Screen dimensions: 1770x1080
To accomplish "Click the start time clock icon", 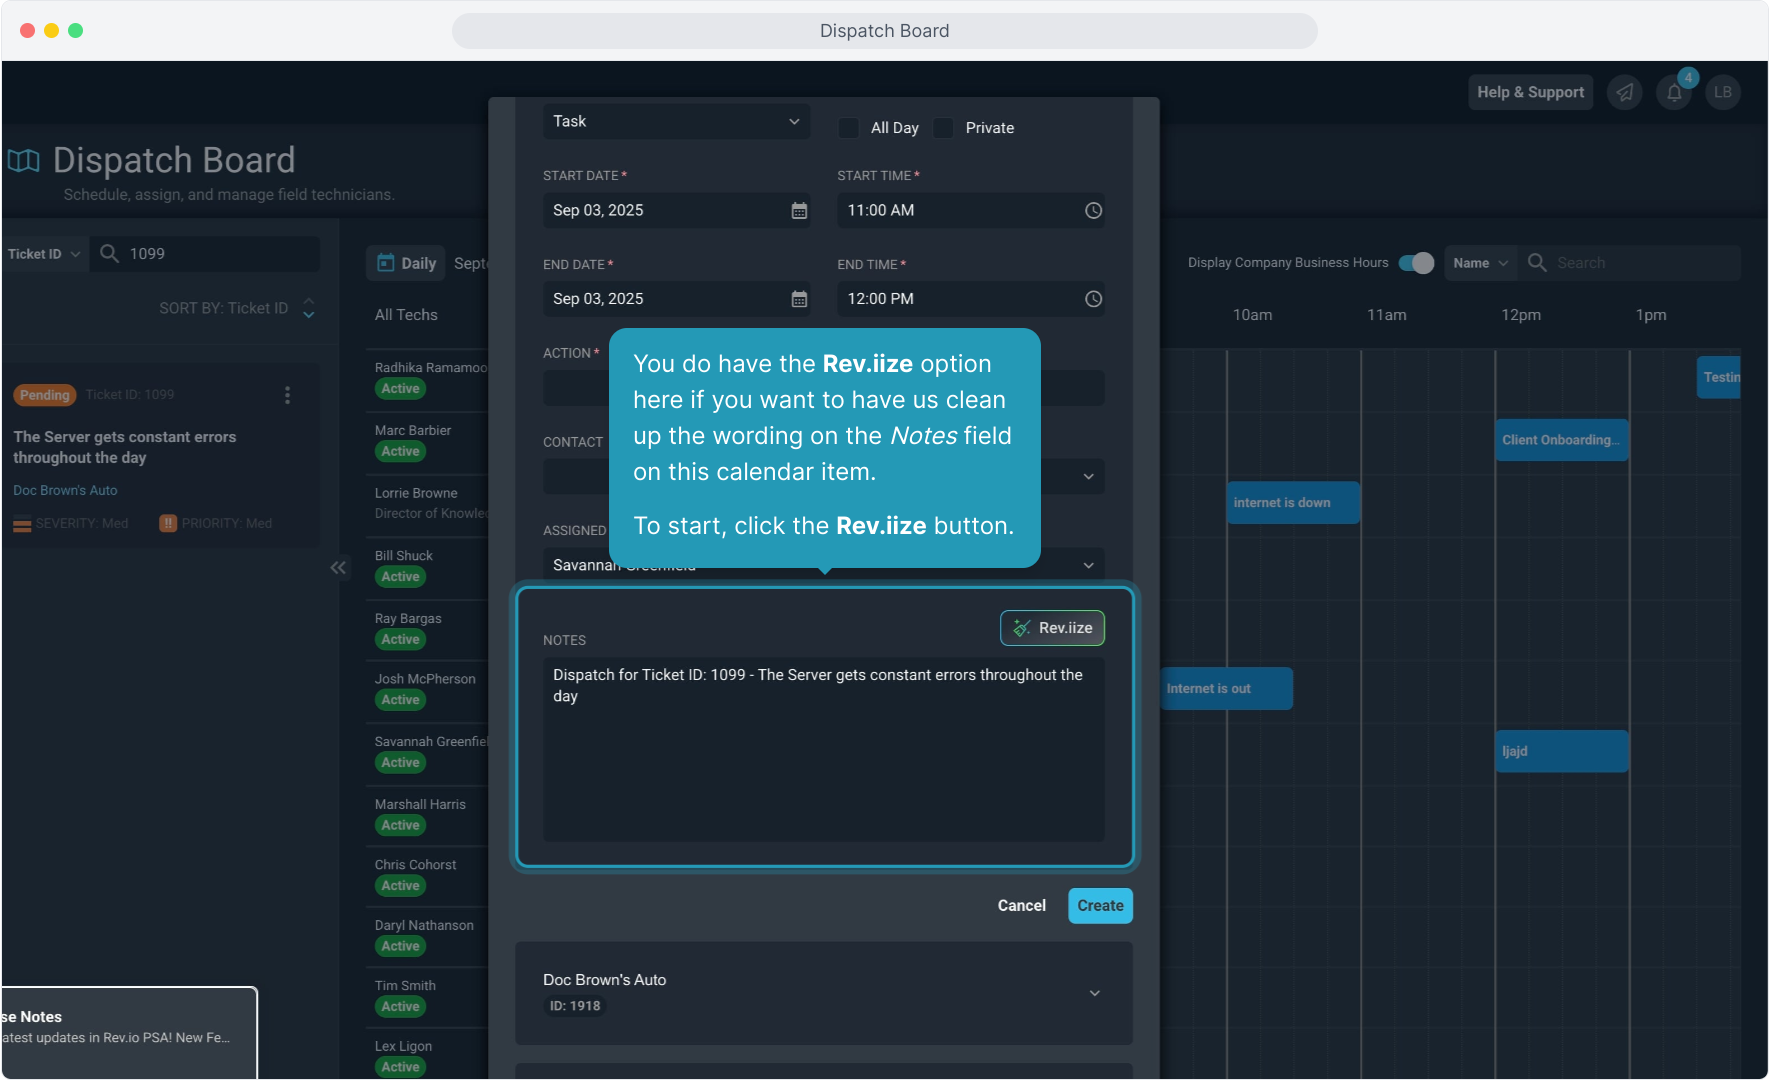I will coord(1093,211).
